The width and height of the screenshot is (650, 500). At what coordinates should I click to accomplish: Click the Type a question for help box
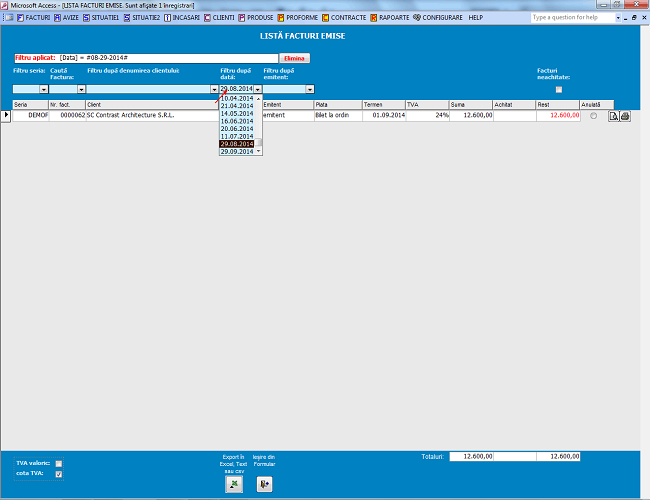coord(573,17)
